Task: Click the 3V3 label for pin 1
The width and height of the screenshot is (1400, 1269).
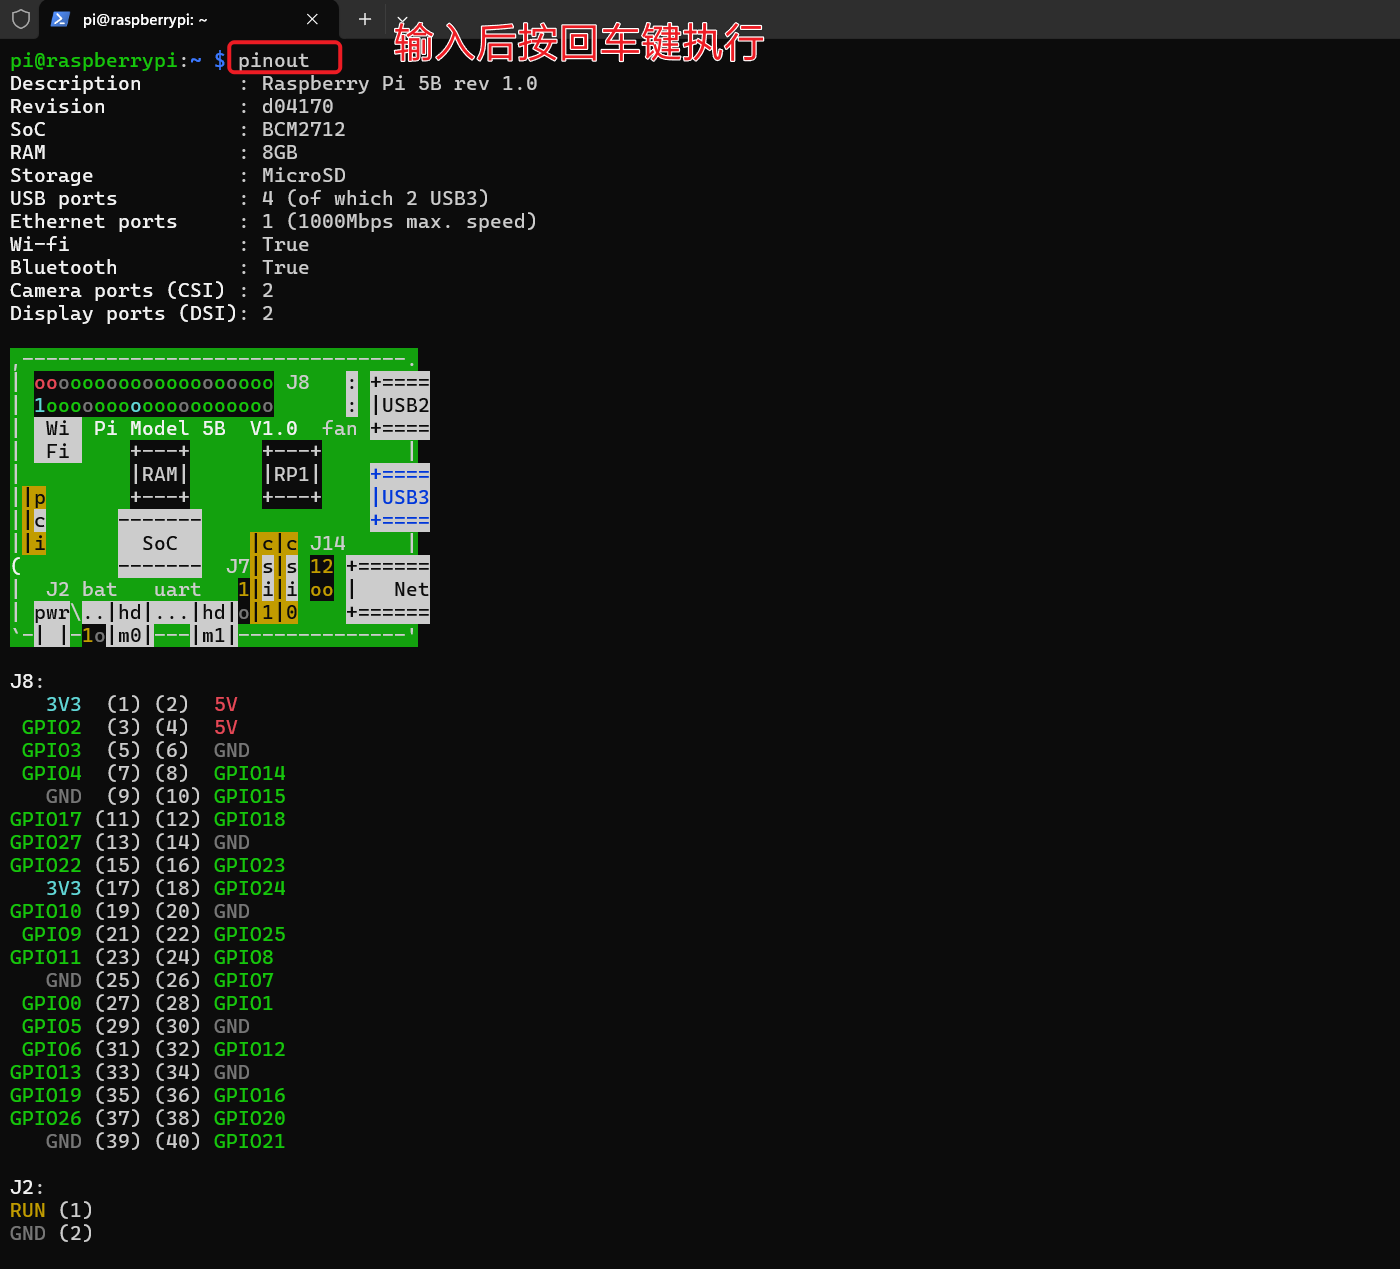Action: [x=64, y=704]
